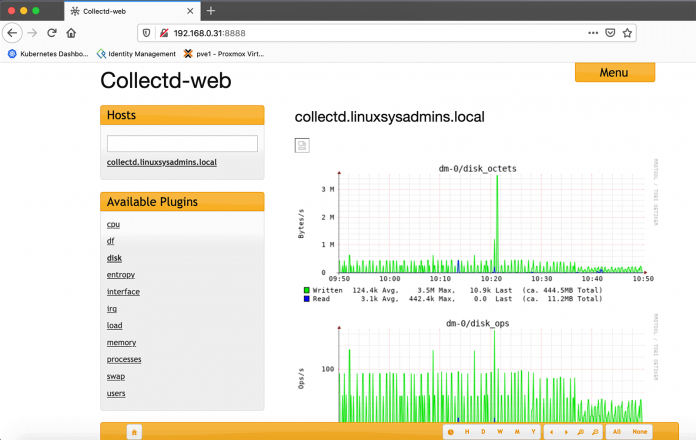
Task: Open the load plugin
Action: point(115,325)
